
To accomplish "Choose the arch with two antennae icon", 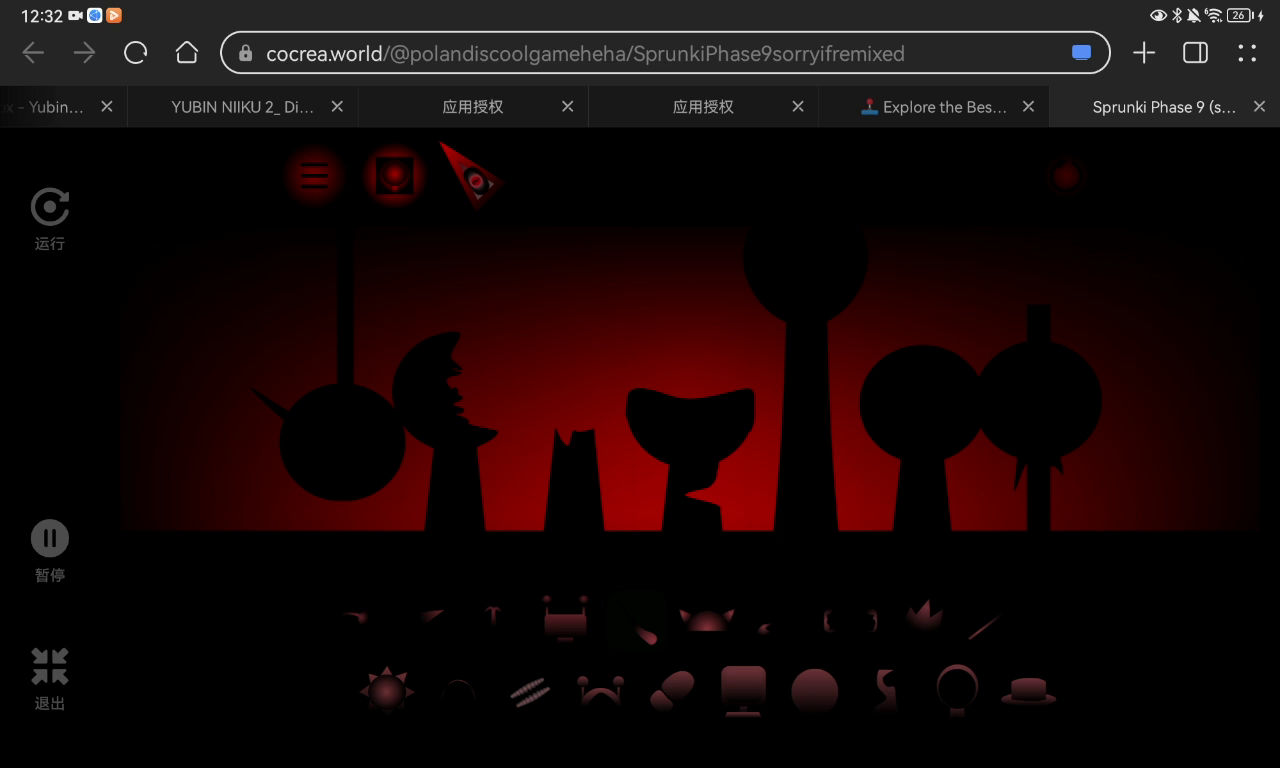I will (x=600, y=691).
